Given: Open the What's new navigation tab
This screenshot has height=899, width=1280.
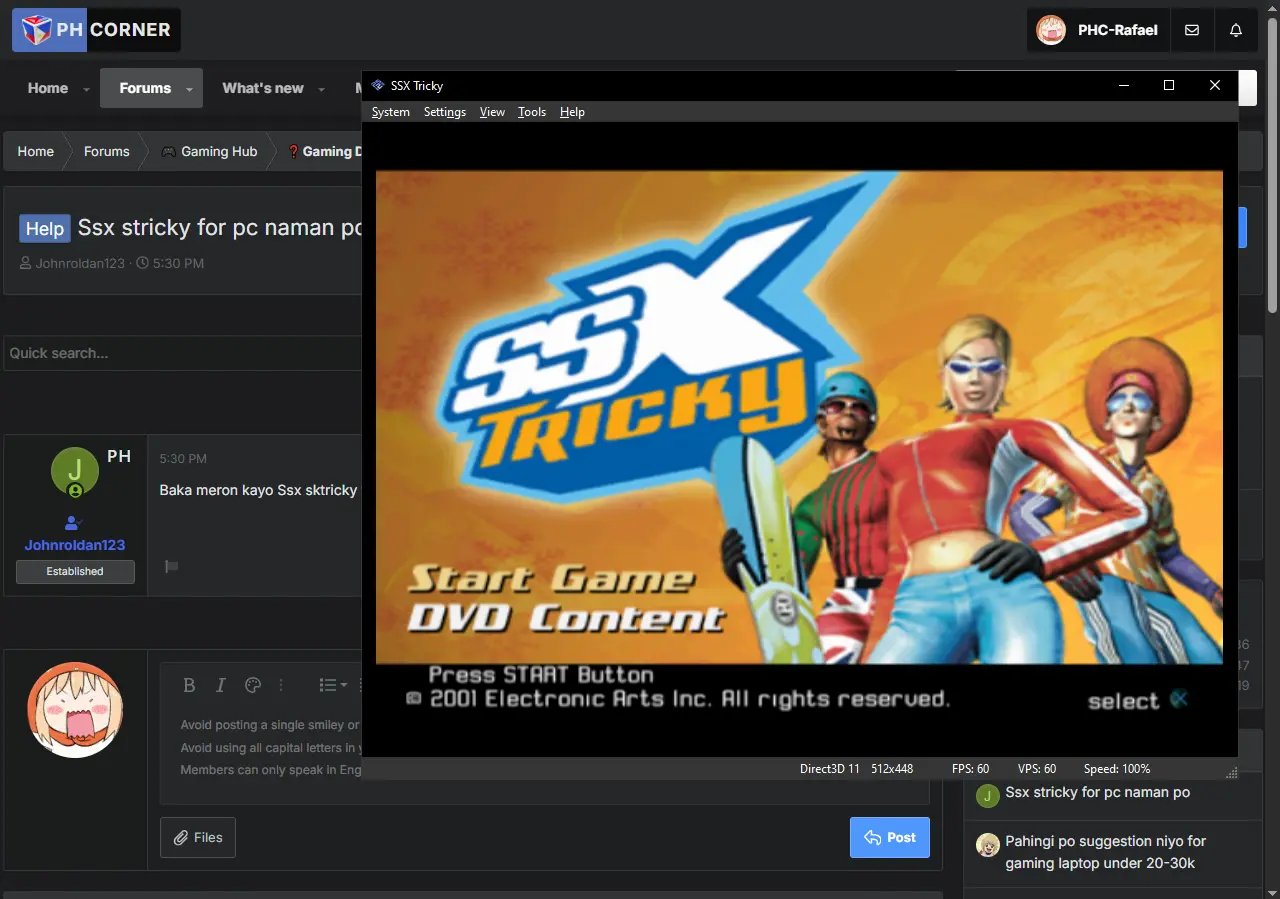Looking at the screenshot, I should pos(263,88).
